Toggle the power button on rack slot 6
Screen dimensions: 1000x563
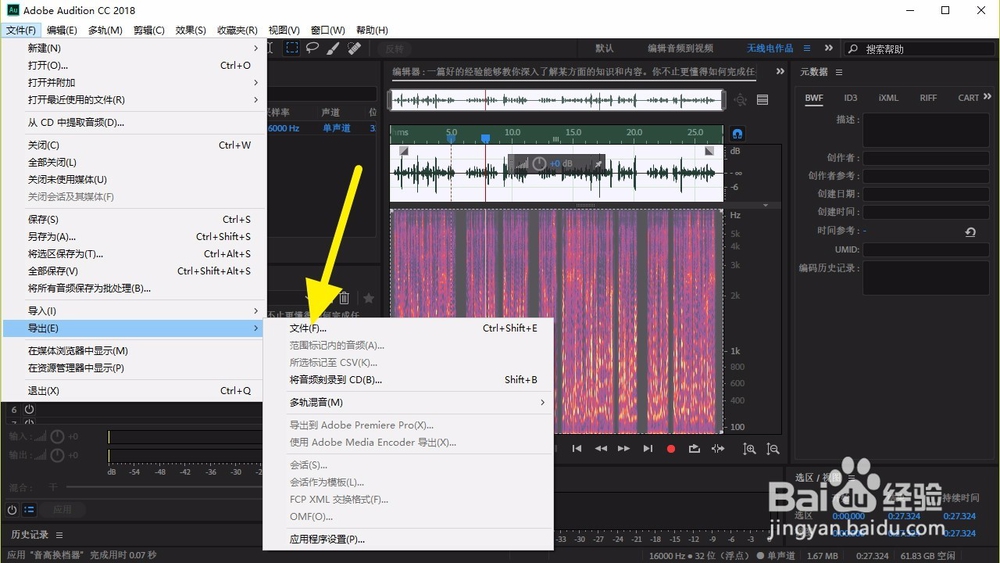pos(29,409)
